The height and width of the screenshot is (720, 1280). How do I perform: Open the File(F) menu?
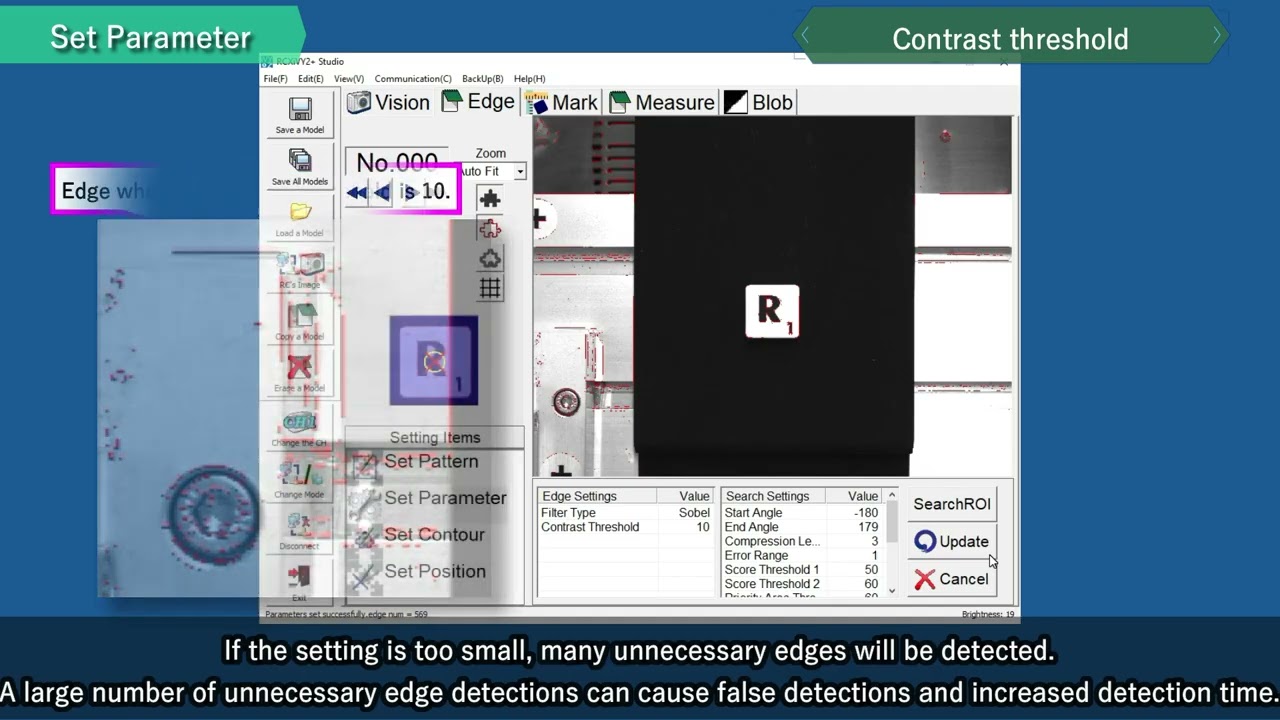[x=275, y=79]
